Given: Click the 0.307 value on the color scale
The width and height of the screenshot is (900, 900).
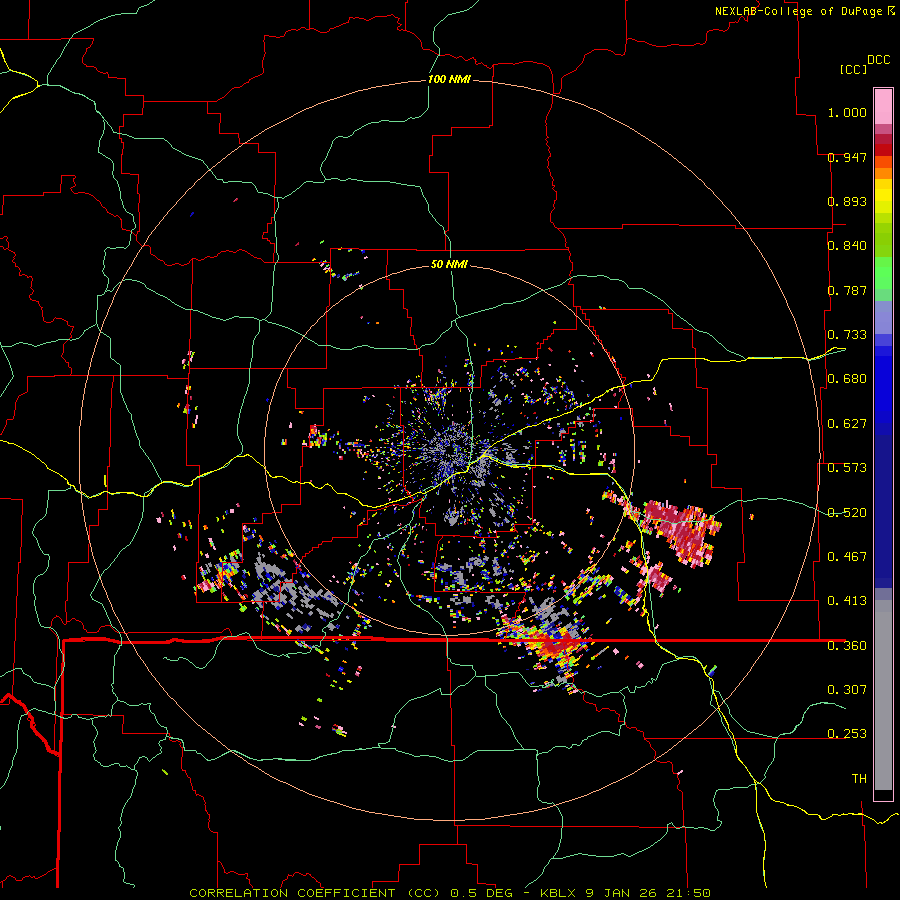Looking at the screenshot, I should [x=847, y=689].
